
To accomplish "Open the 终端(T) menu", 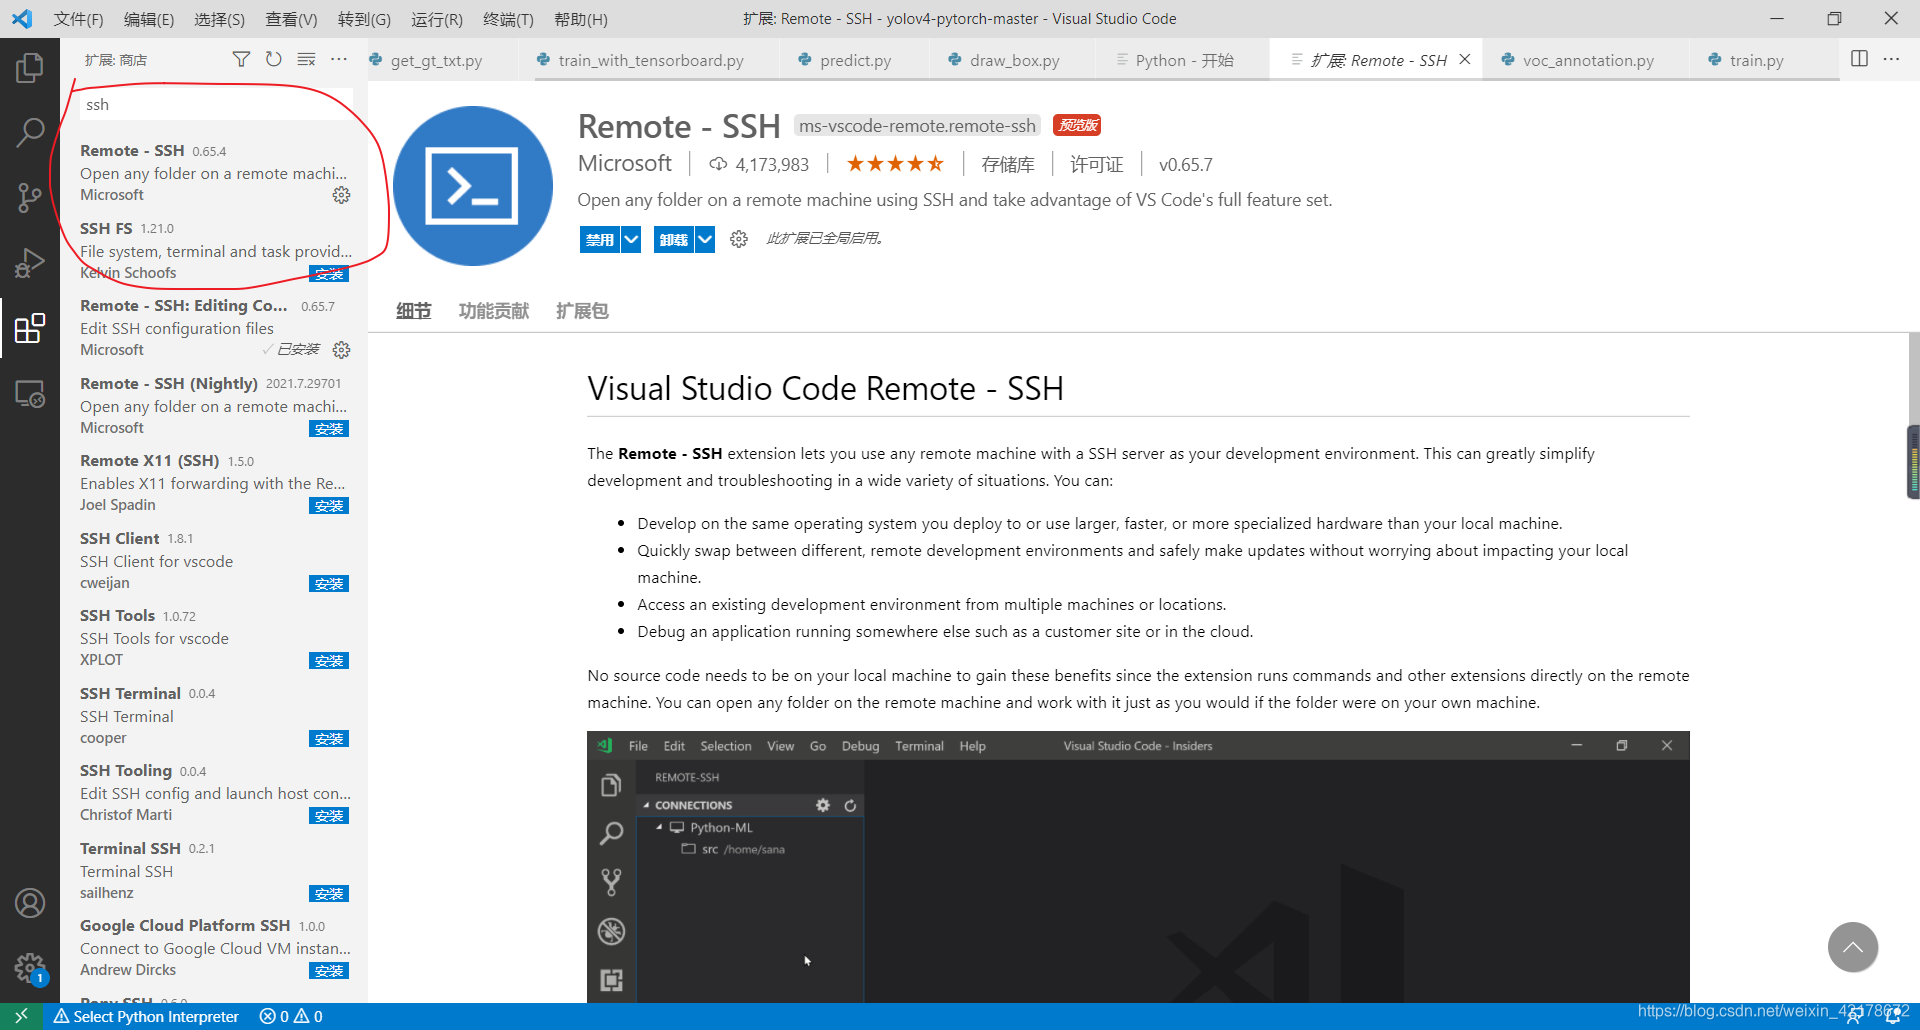I will coord(508,19).
